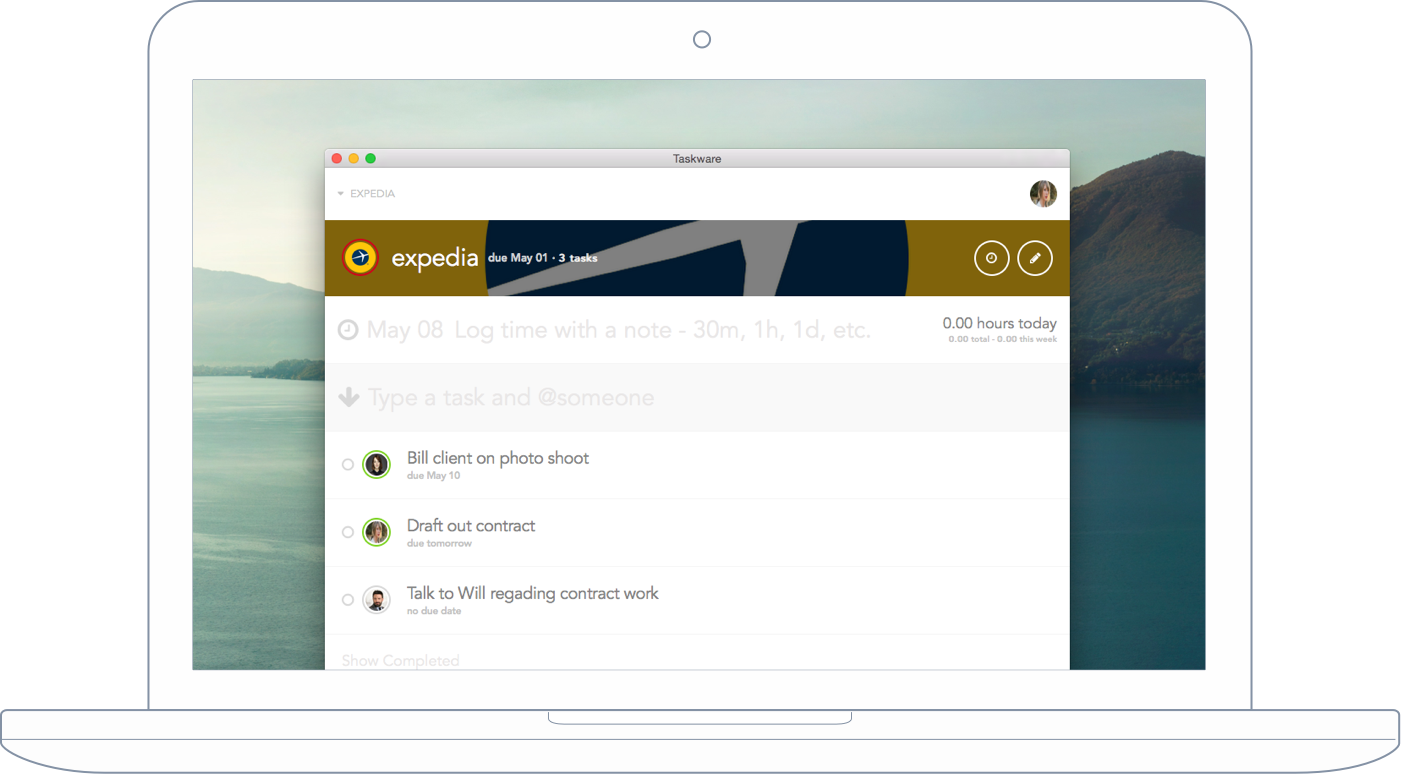Viewport: 1402px width, 776px height.
Task: Click the Taskware title bar label
Action: point(696,158)
